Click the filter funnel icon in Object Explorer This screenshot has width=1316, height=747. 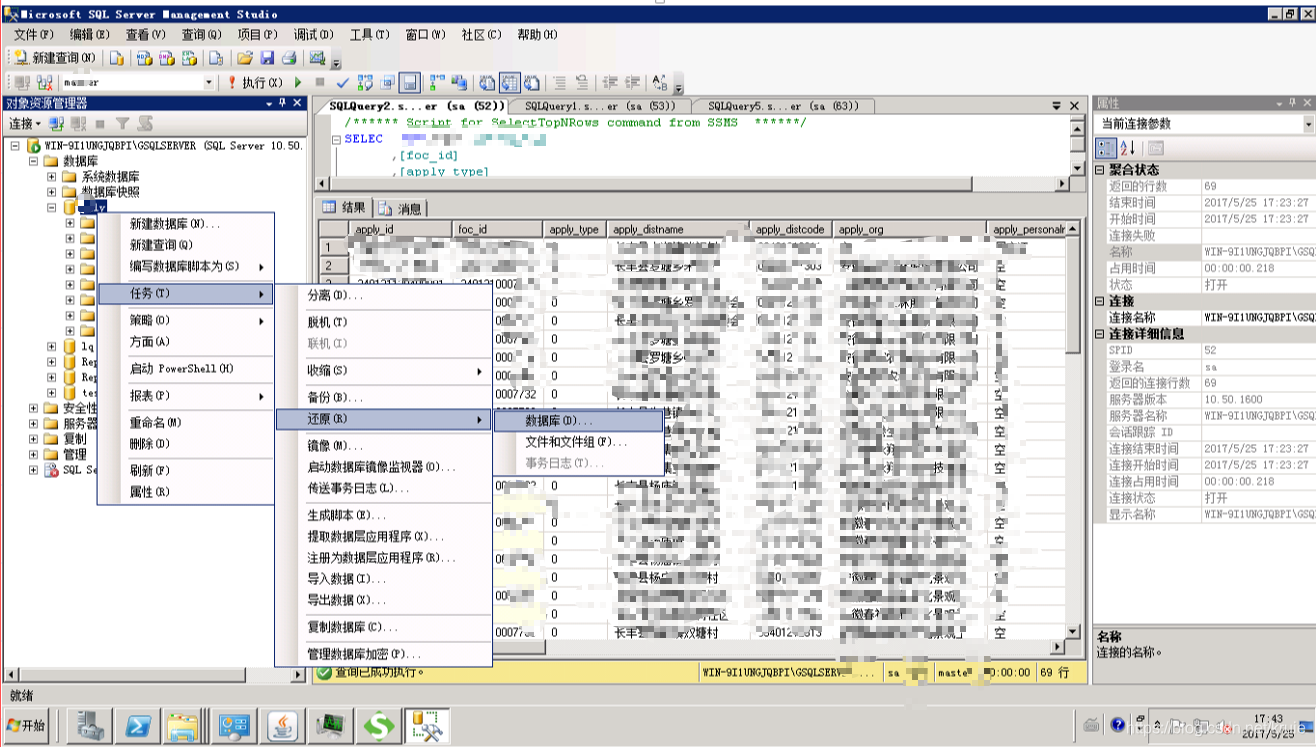[122, 124]
